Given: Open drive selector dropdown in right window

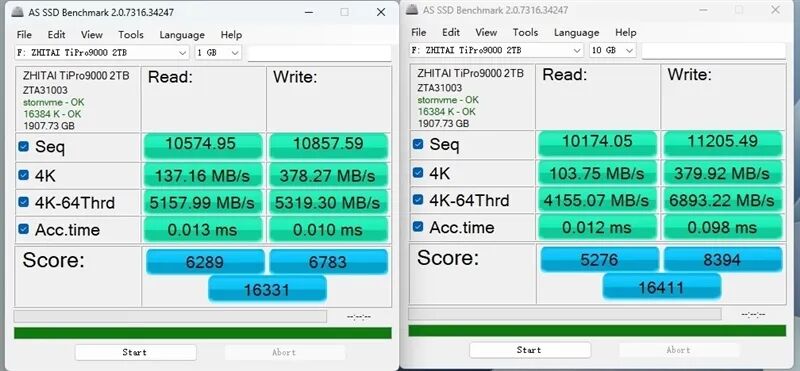Looking at the screenshot, I should point(496,50).
